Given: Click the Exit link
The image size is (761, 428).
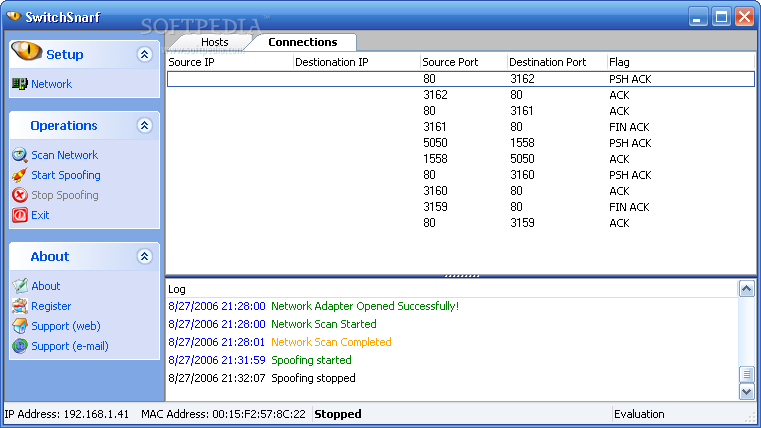Looking at the screenshot, I should (x=40, y=215).
